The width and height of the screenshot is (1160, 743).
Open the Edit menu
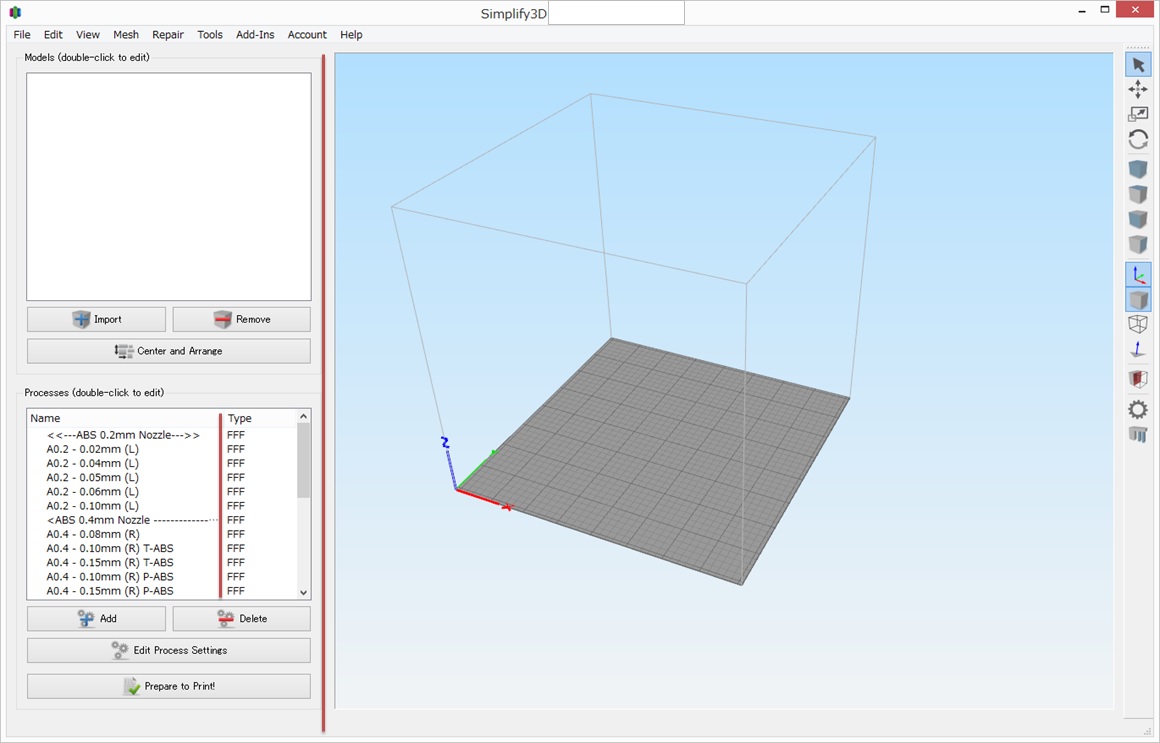[x=53, y=35]
